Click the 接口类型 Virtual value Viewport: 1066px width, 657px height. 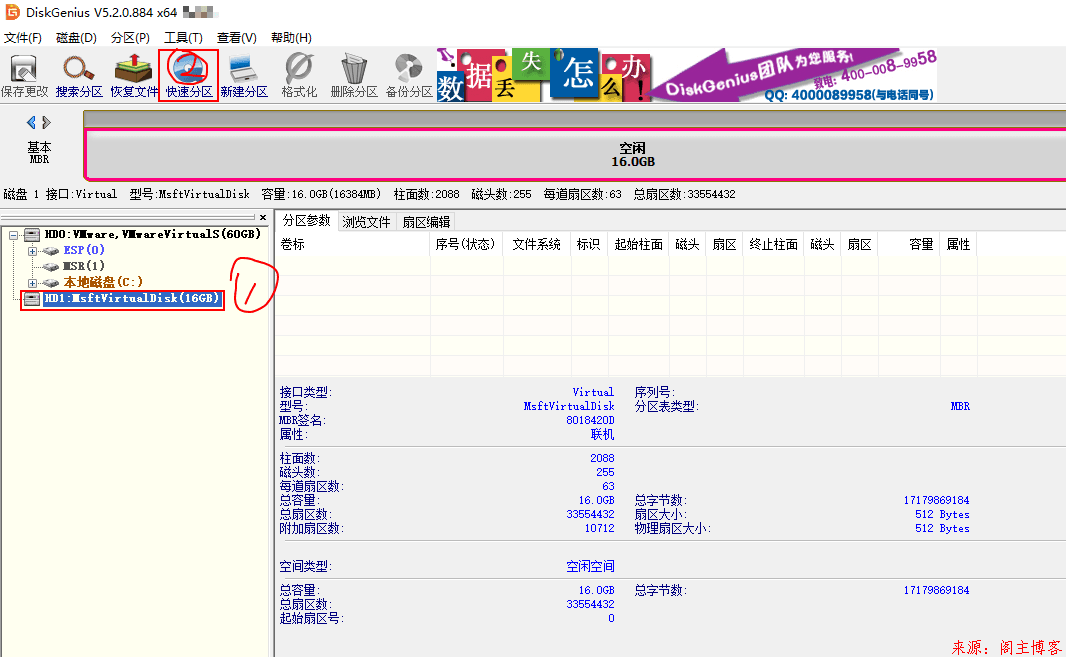pyautogui.click(x=593, y=392)
